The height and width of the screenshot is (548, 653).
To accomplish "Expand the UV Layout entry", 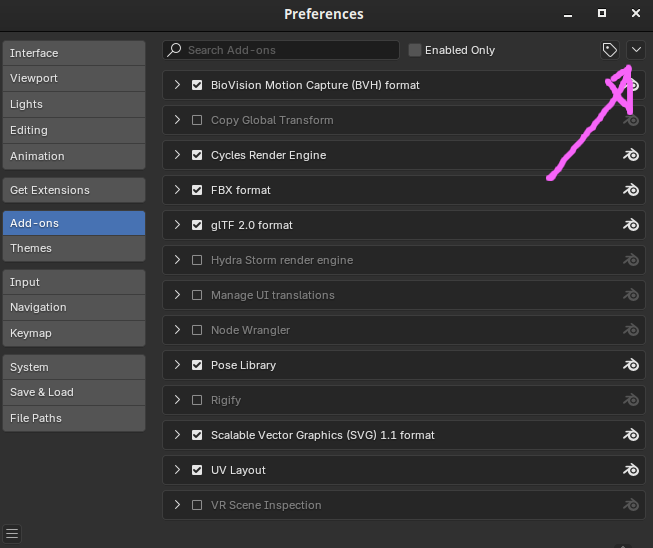I will pos(177,470).
